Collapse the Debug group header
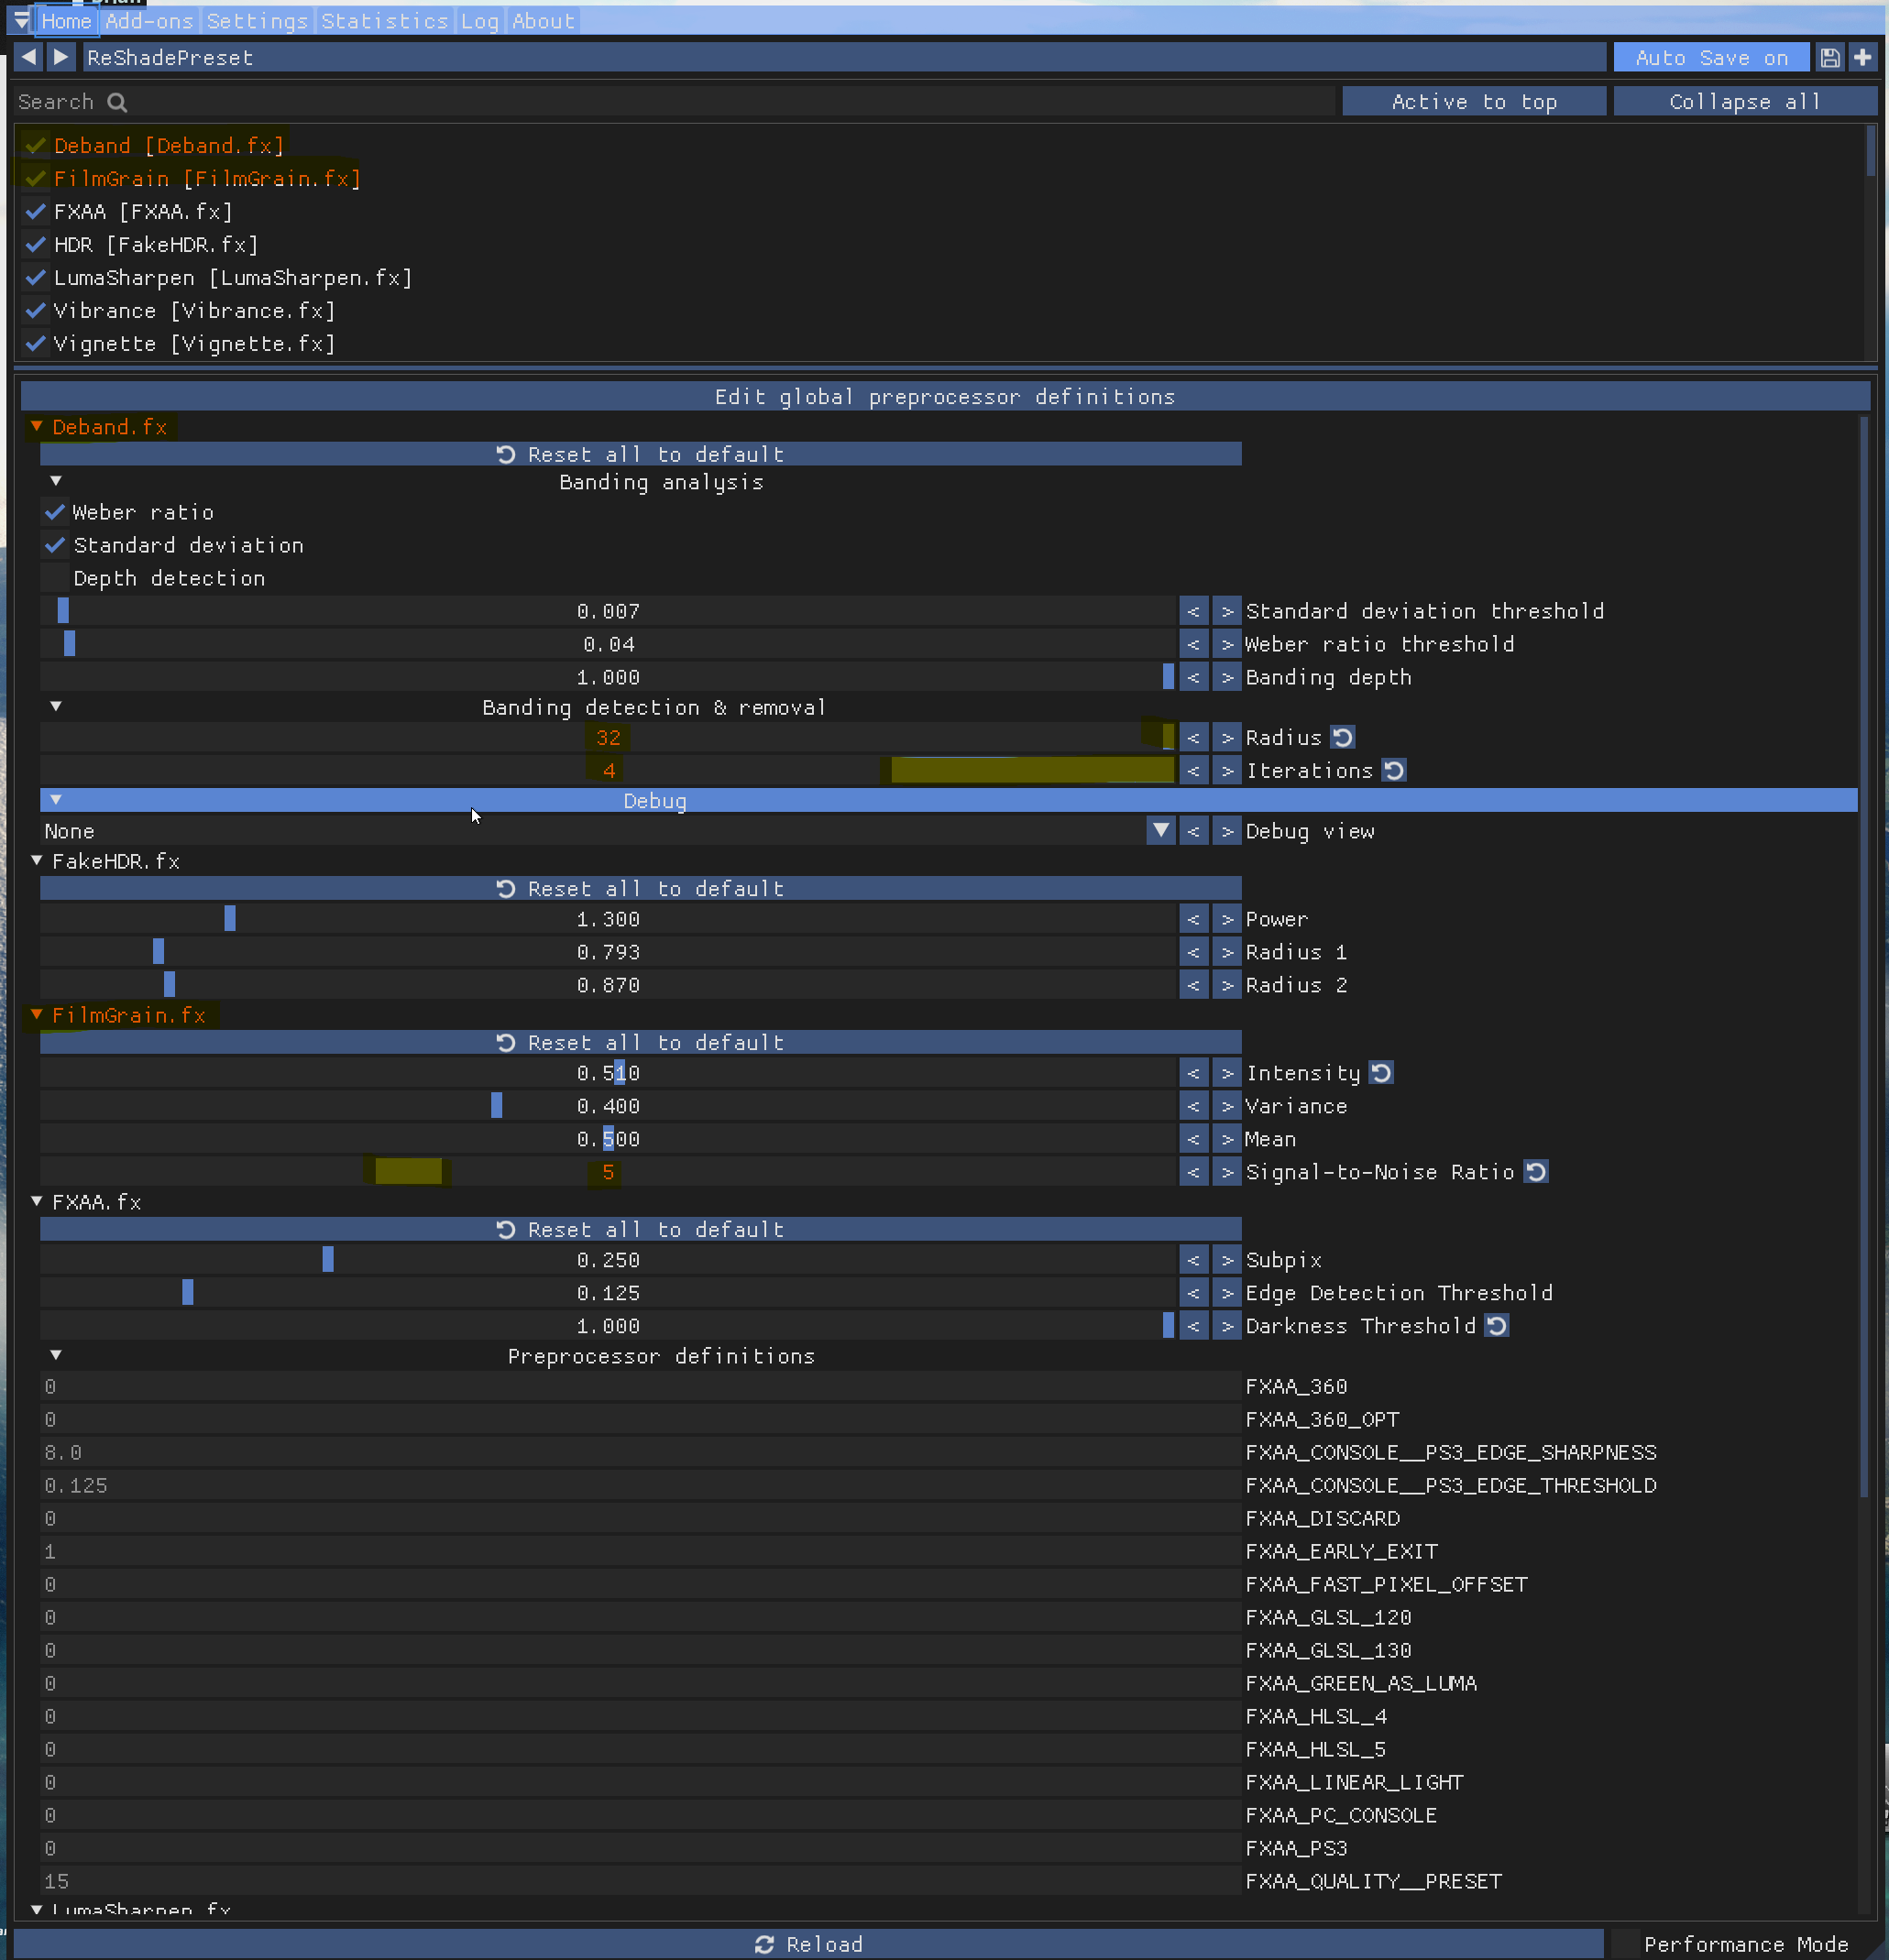 (948, 800)
